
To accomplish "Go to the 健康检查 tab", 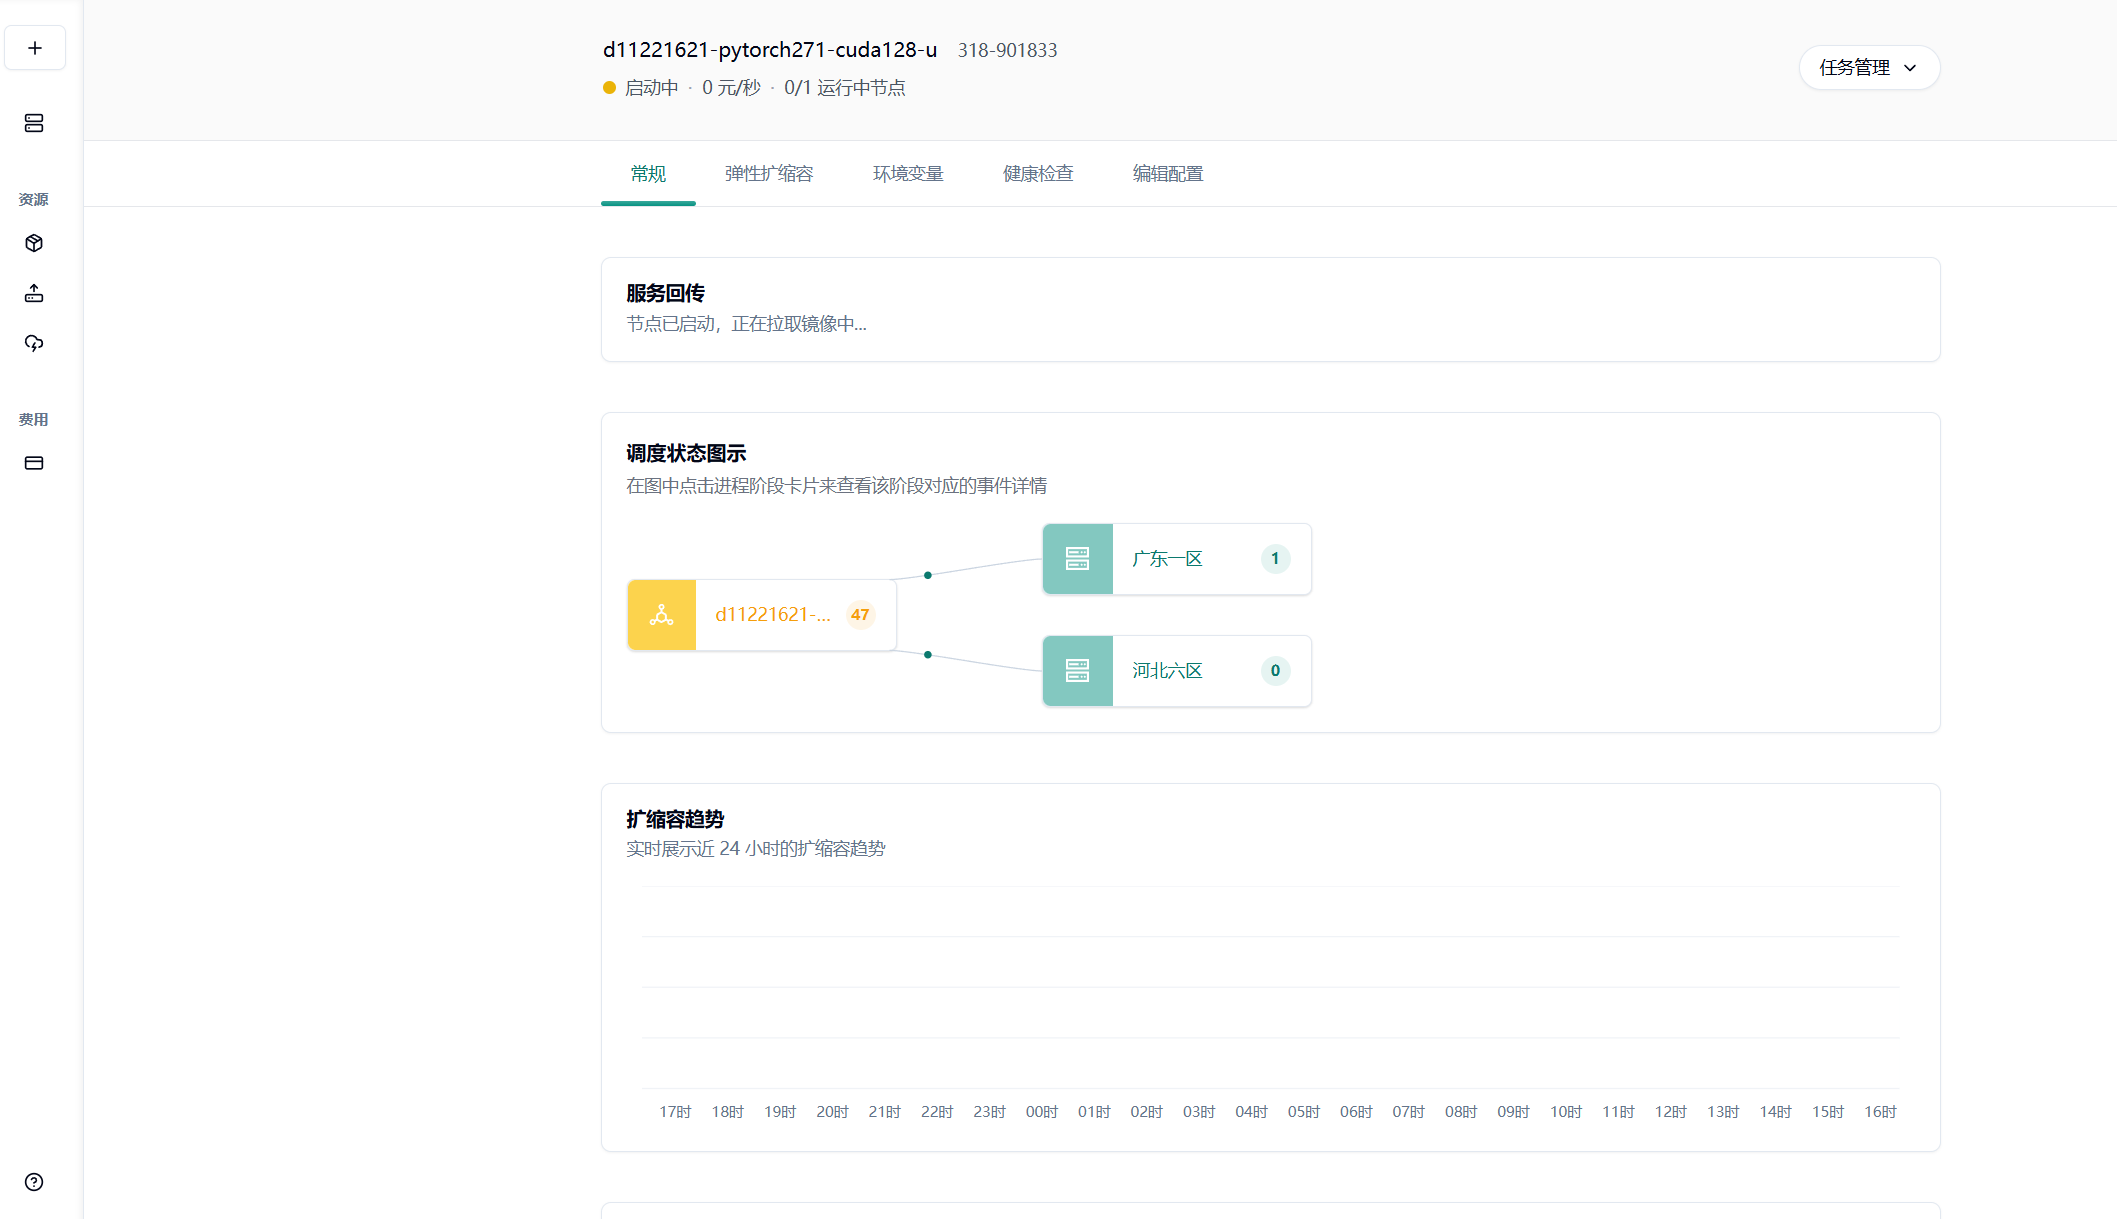I will pos(1037,174).
